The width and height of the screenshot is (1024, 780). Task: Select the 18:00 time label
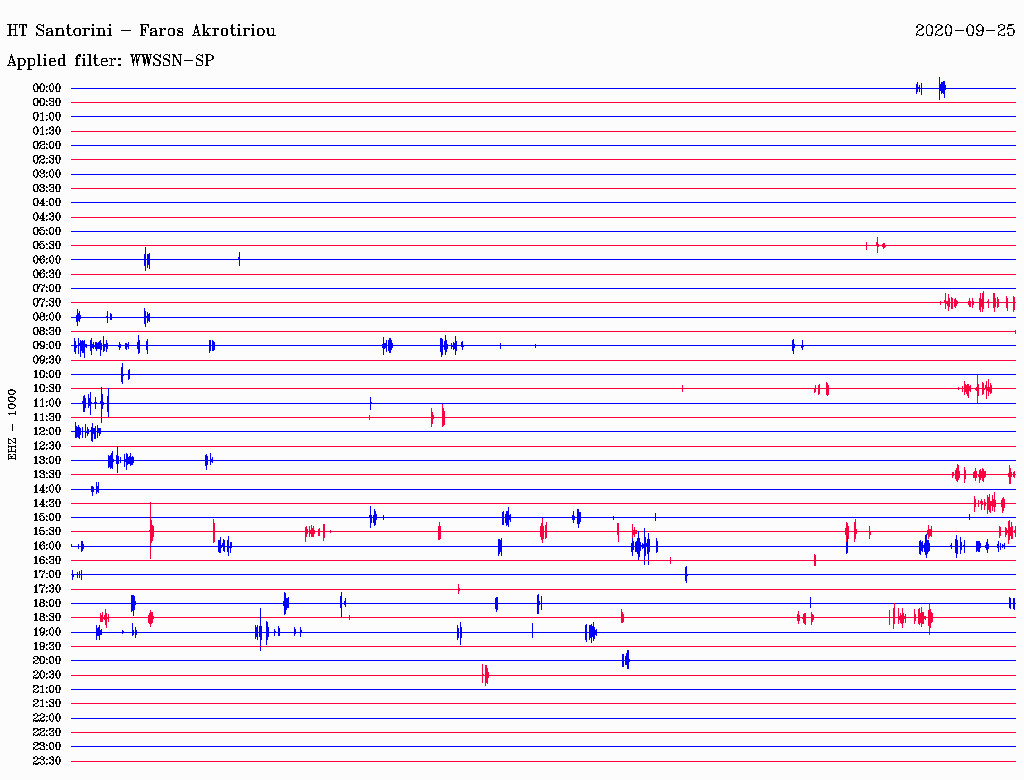(47, 604)
